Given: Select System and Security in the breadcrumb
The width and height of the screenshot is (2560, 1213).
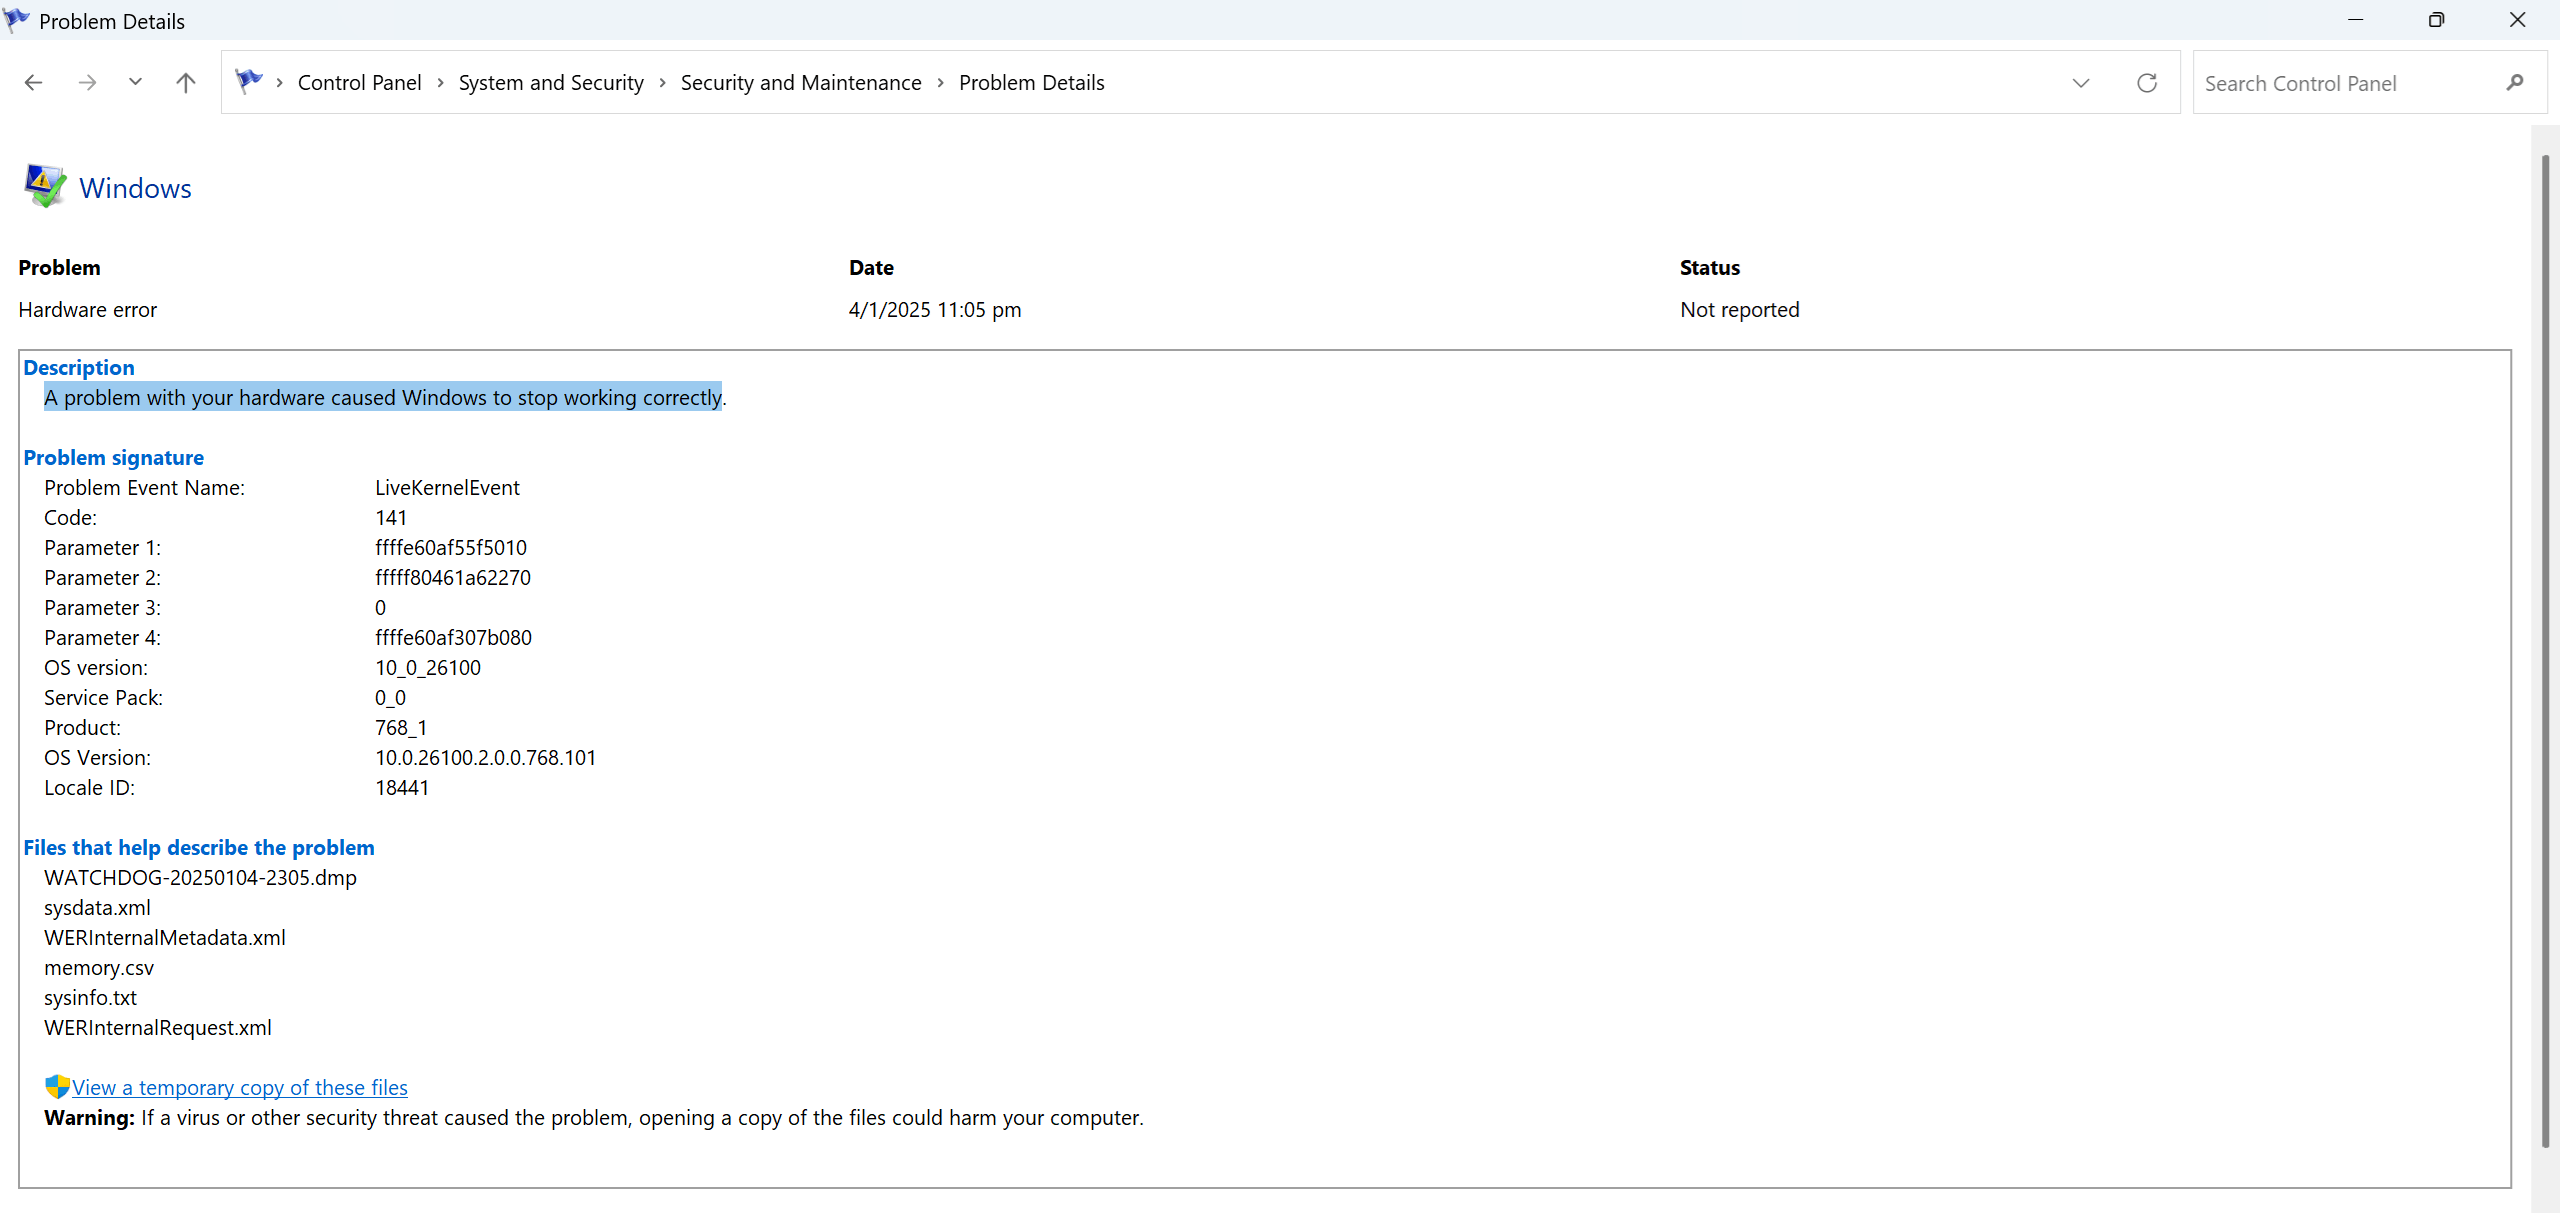Looking at the screenshot, I should pyautogui.click(x=551, y=82).
